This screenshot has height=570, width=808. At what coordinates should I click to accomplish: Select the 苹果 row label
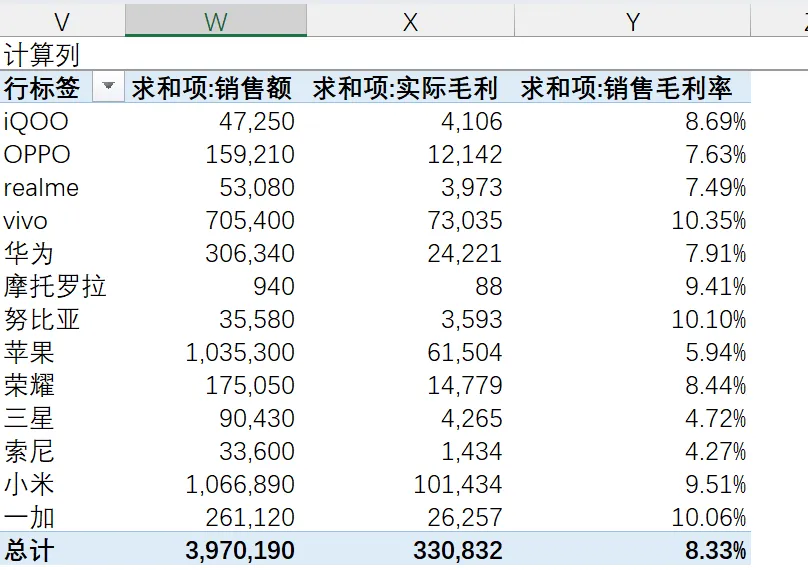29,353
